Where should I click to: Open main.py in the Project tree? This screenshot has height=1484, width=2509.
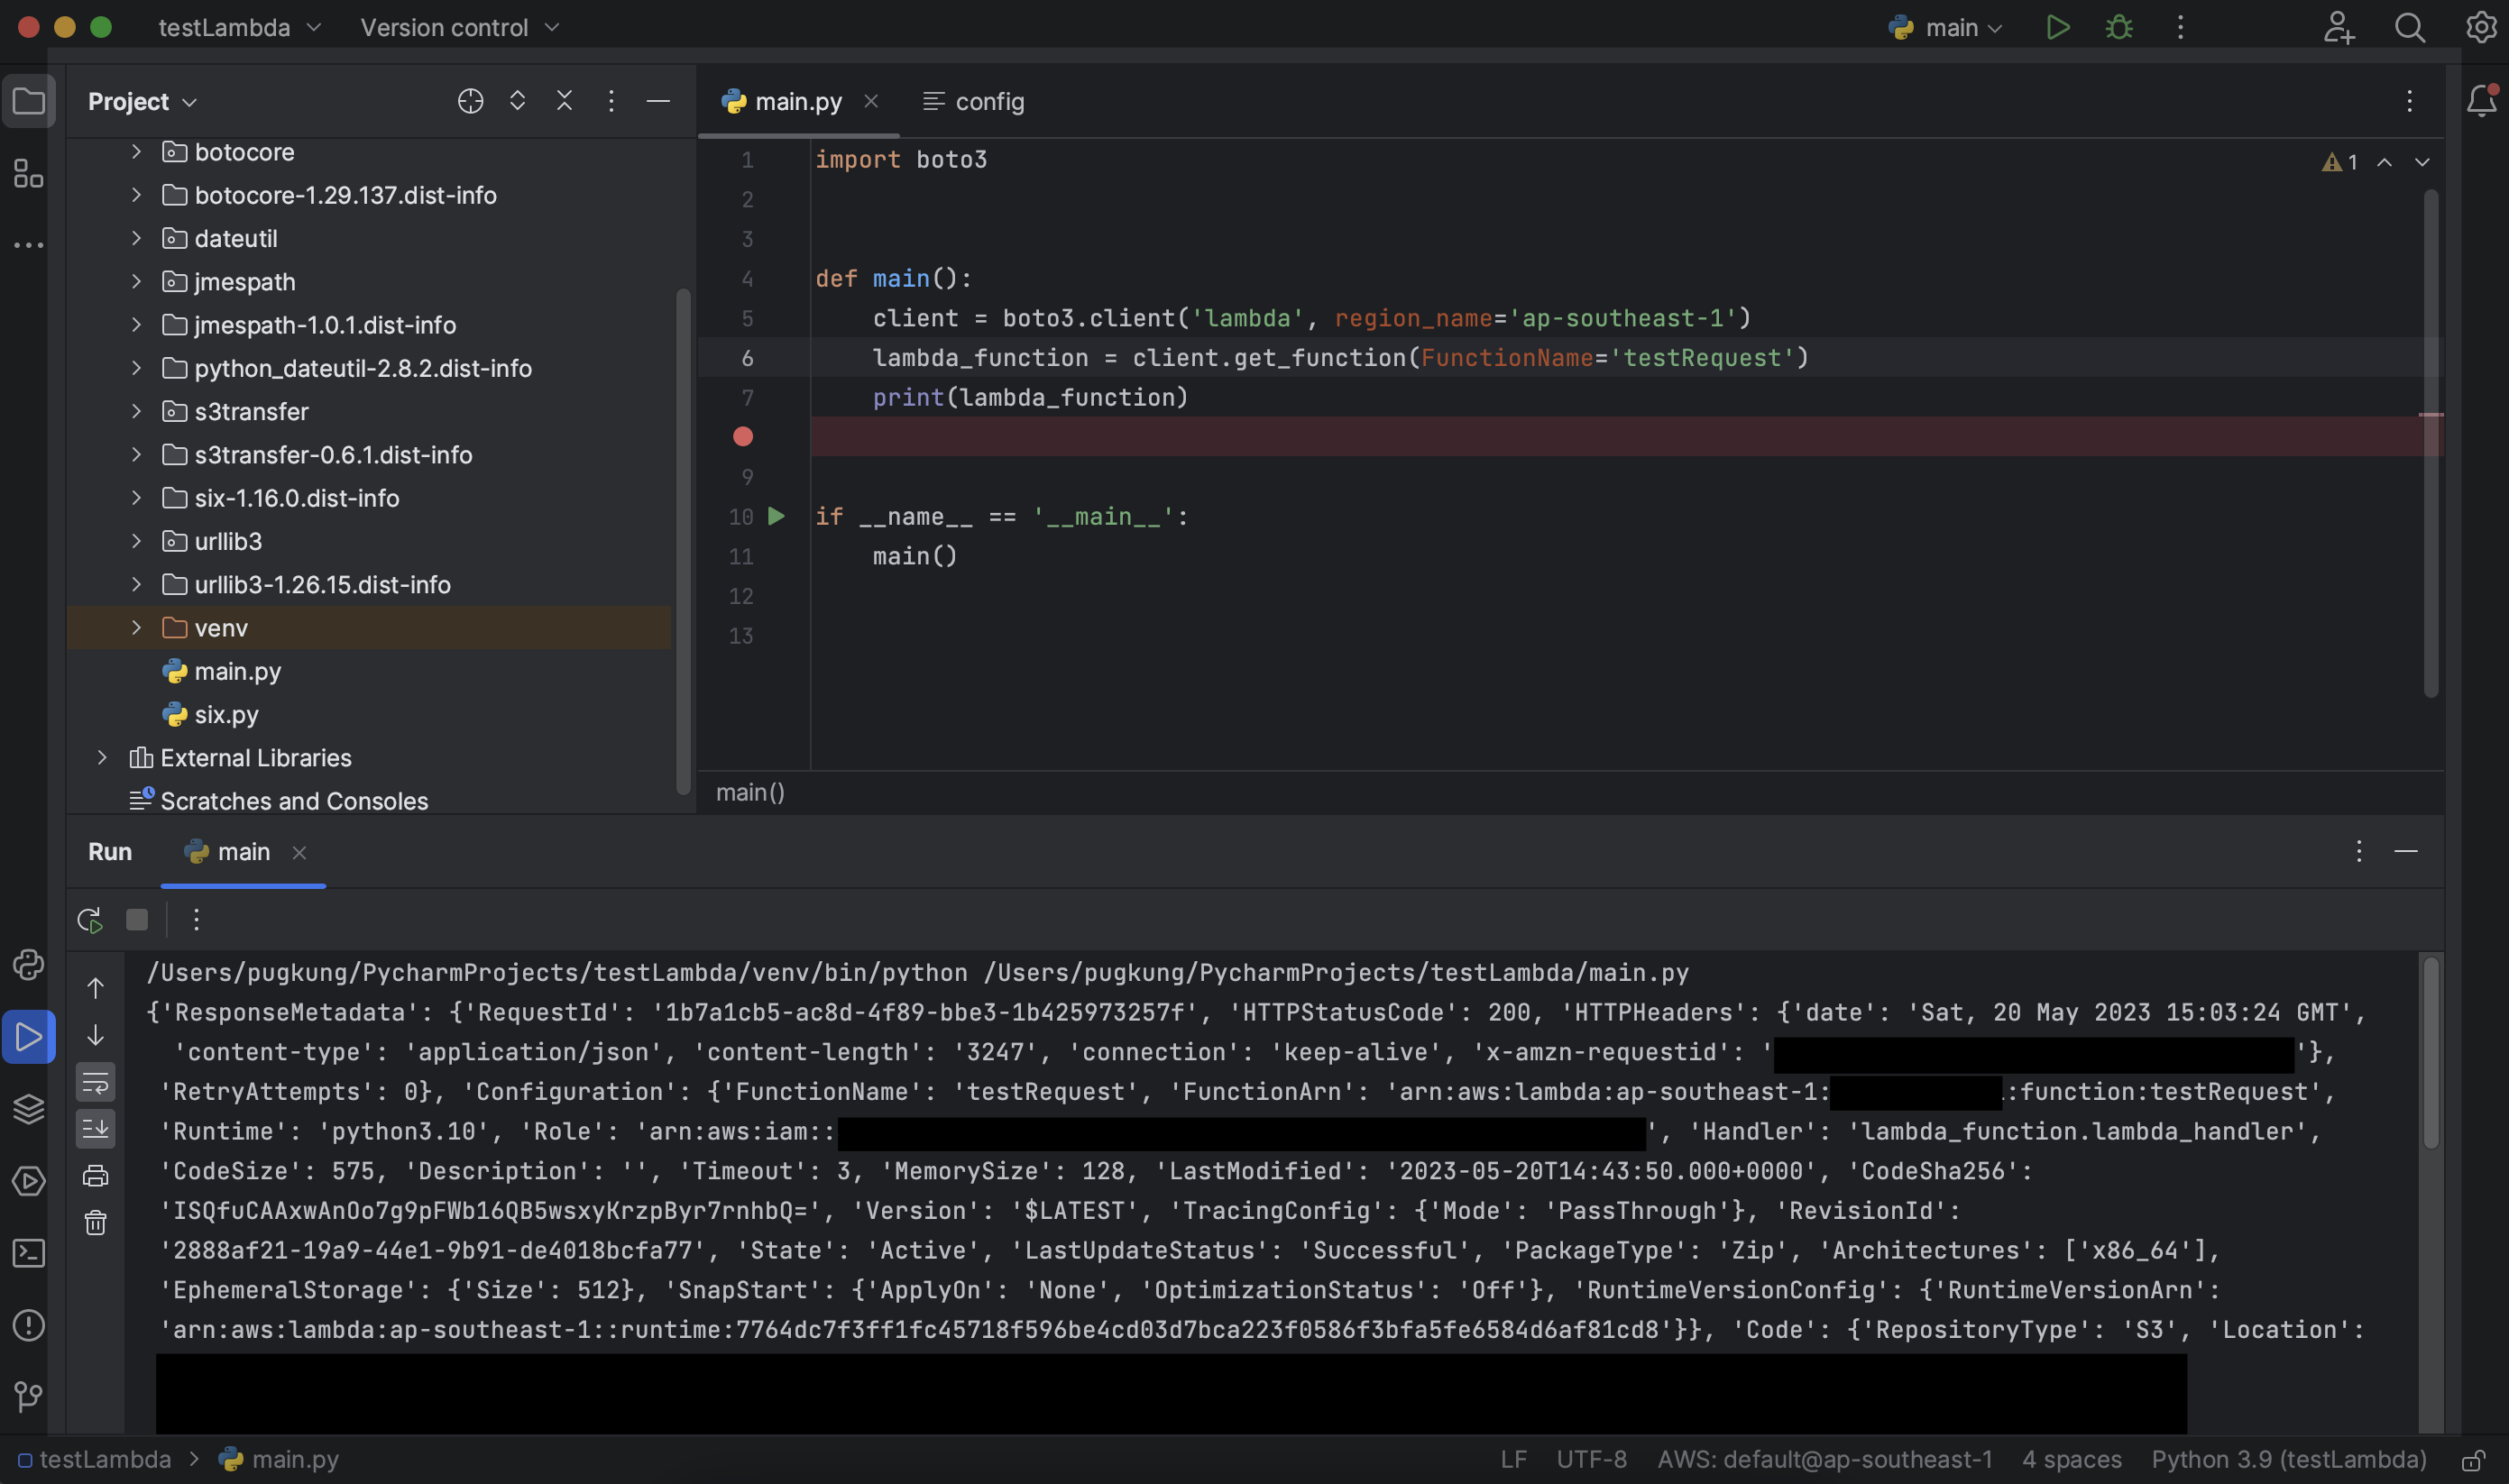pyautogui.click(x=237, y=671)
